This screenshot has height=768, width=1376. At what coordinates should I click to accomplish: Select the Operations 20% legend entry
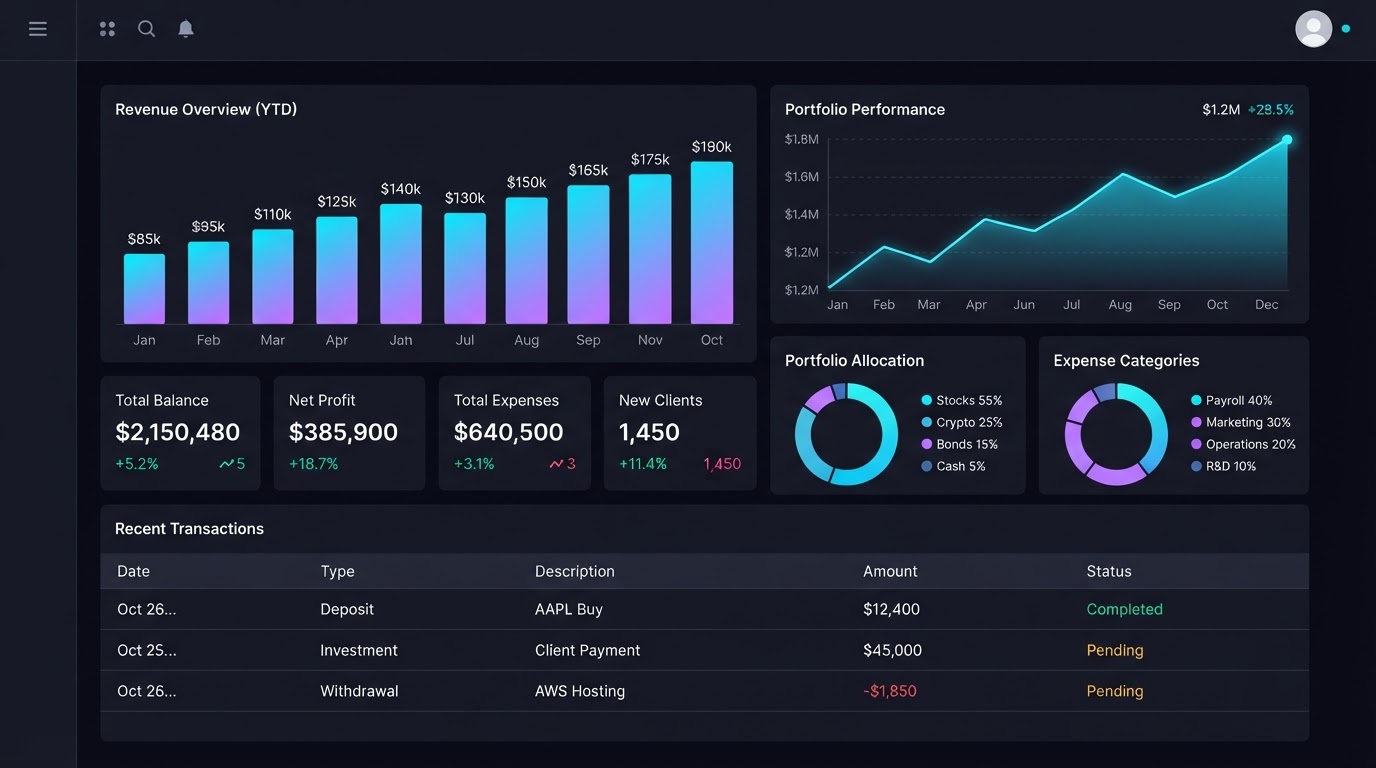[1243, 444]
